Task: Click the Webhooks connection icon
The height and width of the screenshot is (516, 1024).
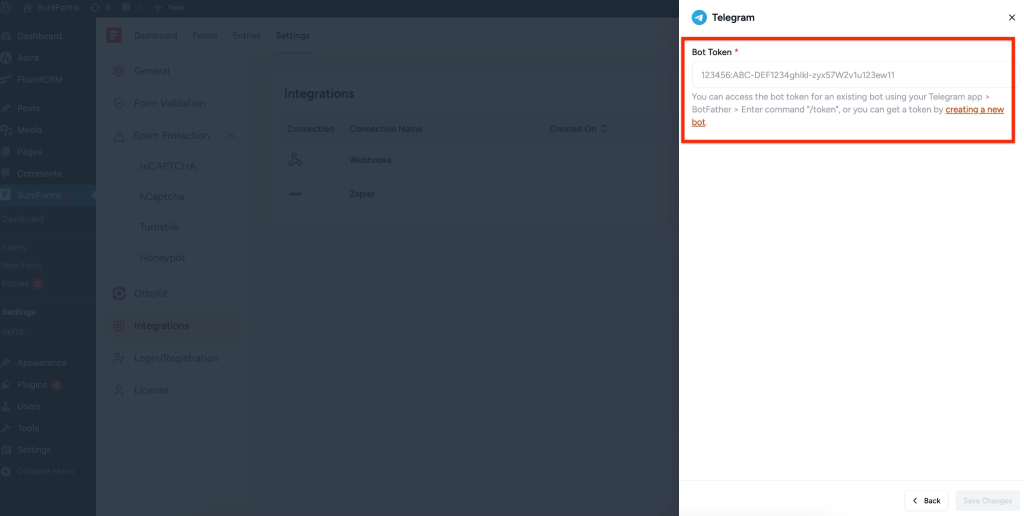Action: [x=295, y=159]
